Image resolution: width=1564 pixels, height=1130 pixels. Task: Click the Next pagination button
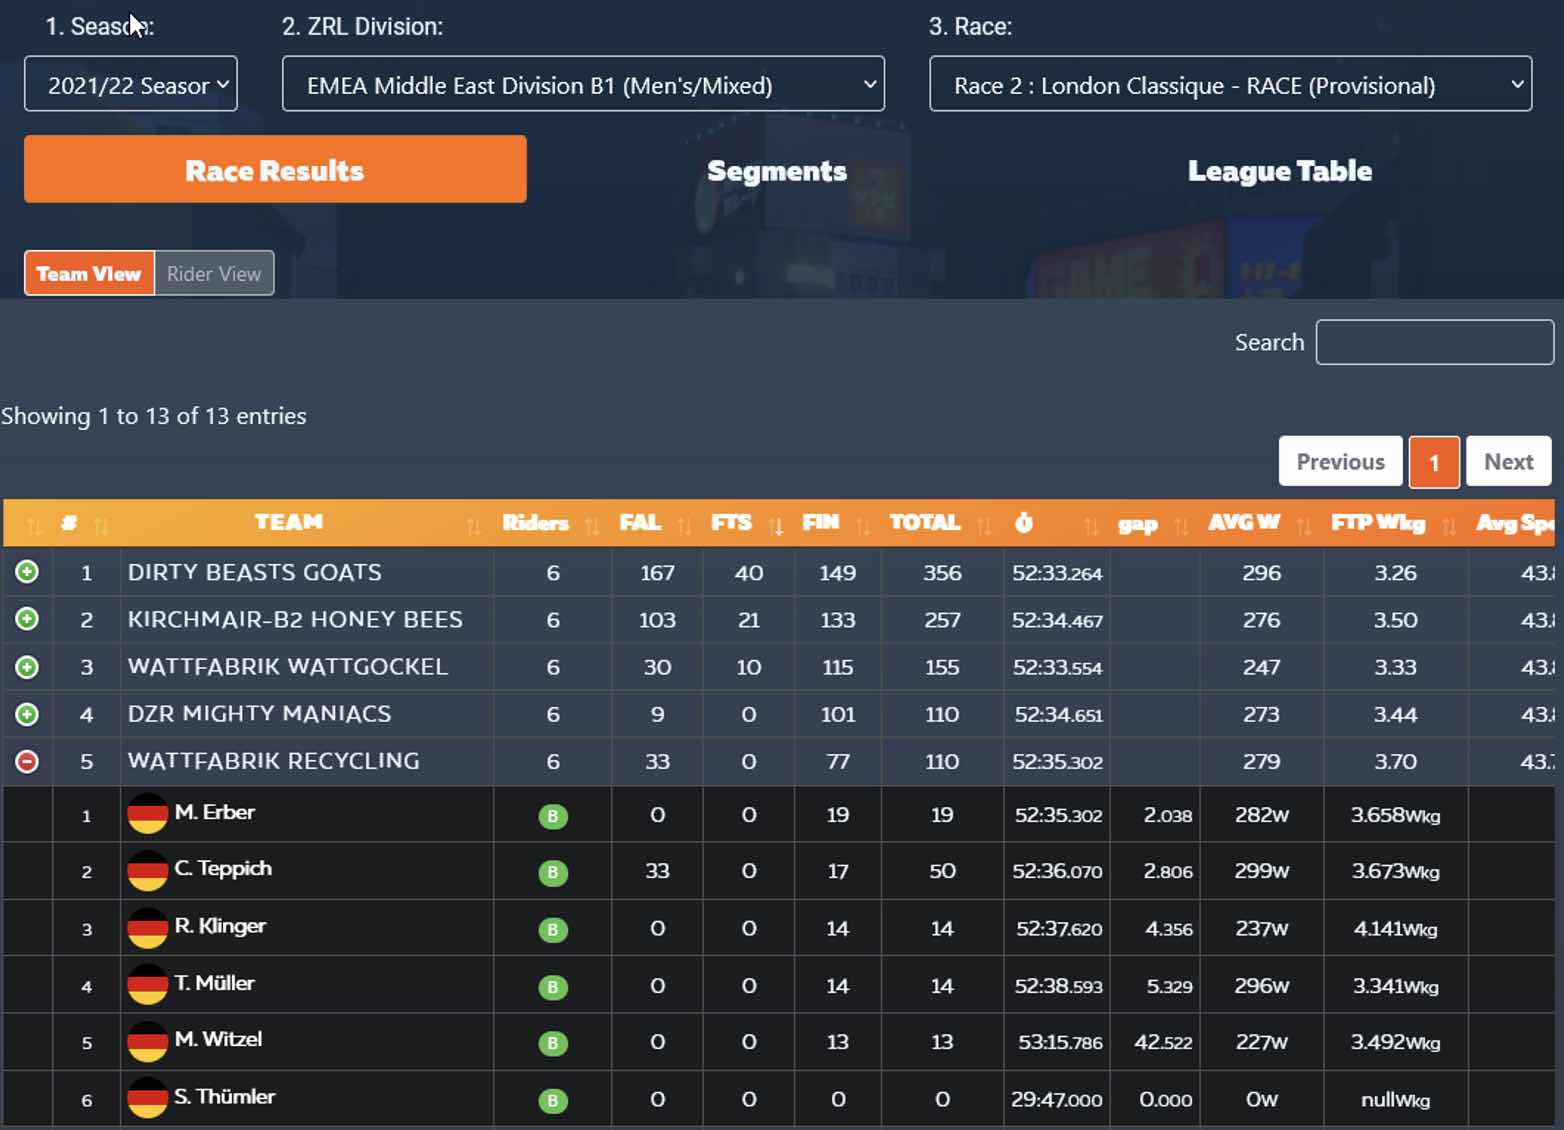point(1507,462)
